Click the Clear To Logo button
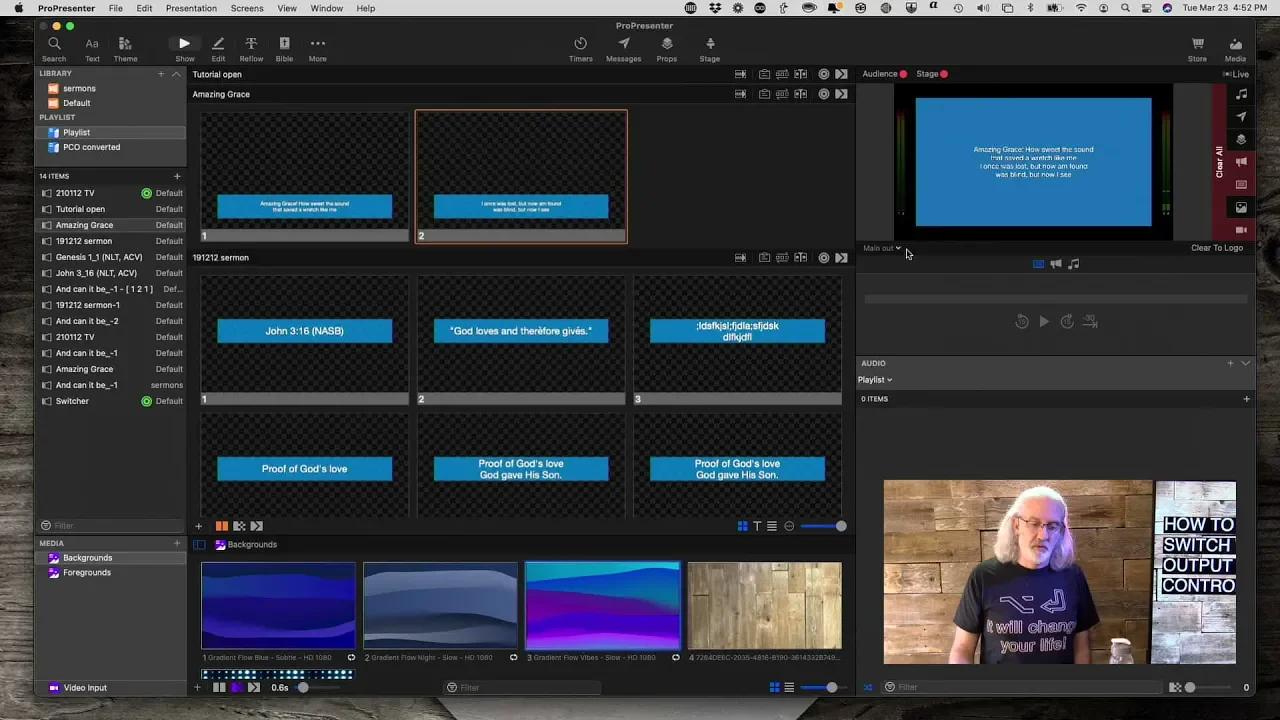Viewport: 1280px width, 720px height. pyautogui.click(x=1216, y=247)
